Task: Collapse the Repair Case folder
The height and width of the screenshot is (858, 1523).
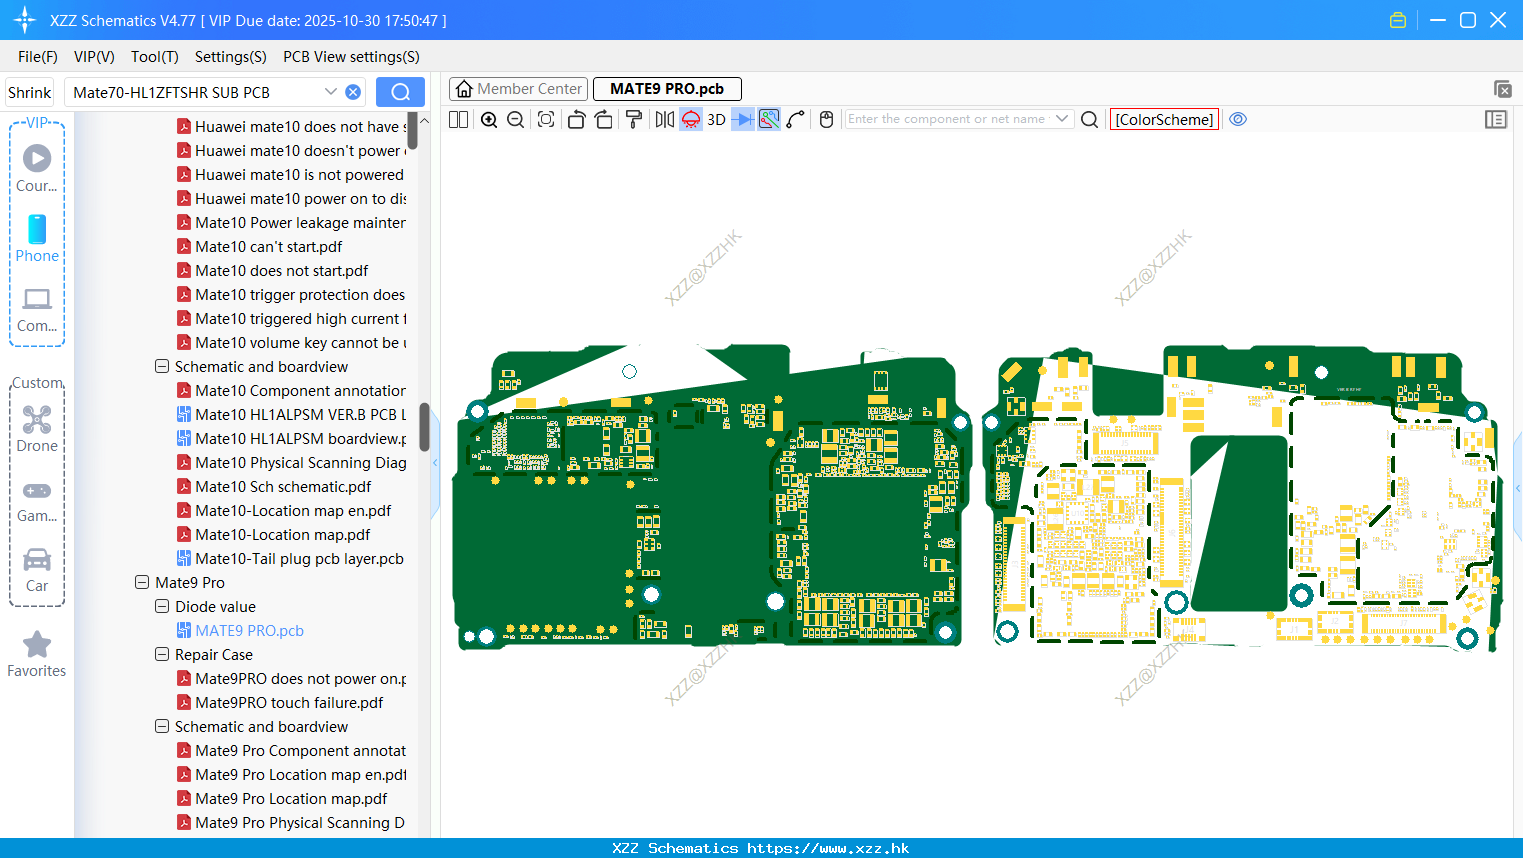Action: [x=162, y=654]
